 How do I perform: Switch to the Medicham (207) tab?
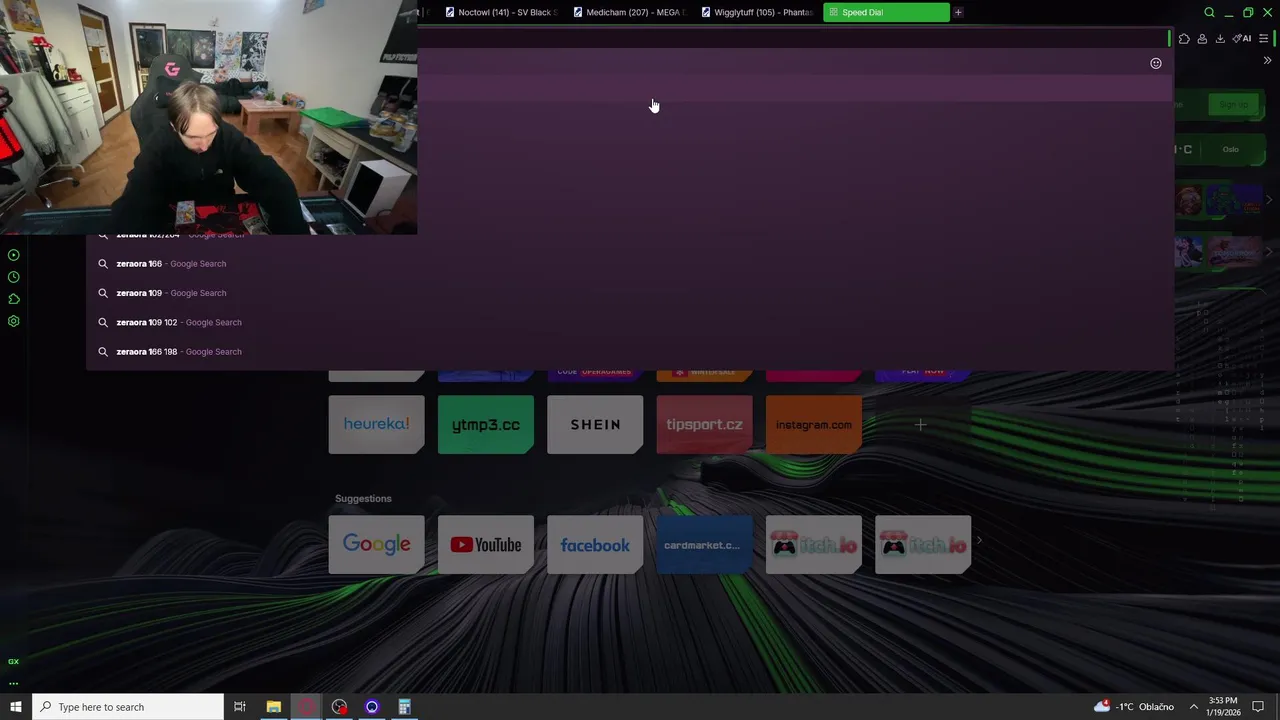pyautogui.click(x=629, y=12)
